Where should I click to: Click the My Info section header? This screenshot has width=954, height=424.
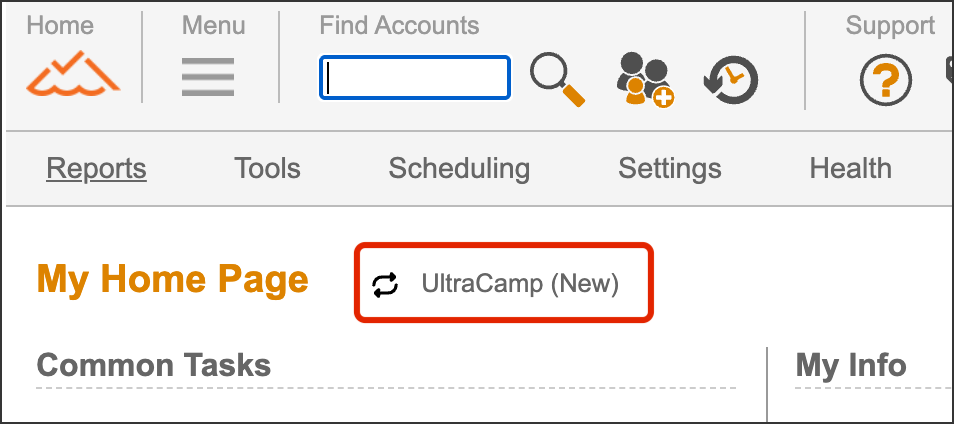coord(850,366)
